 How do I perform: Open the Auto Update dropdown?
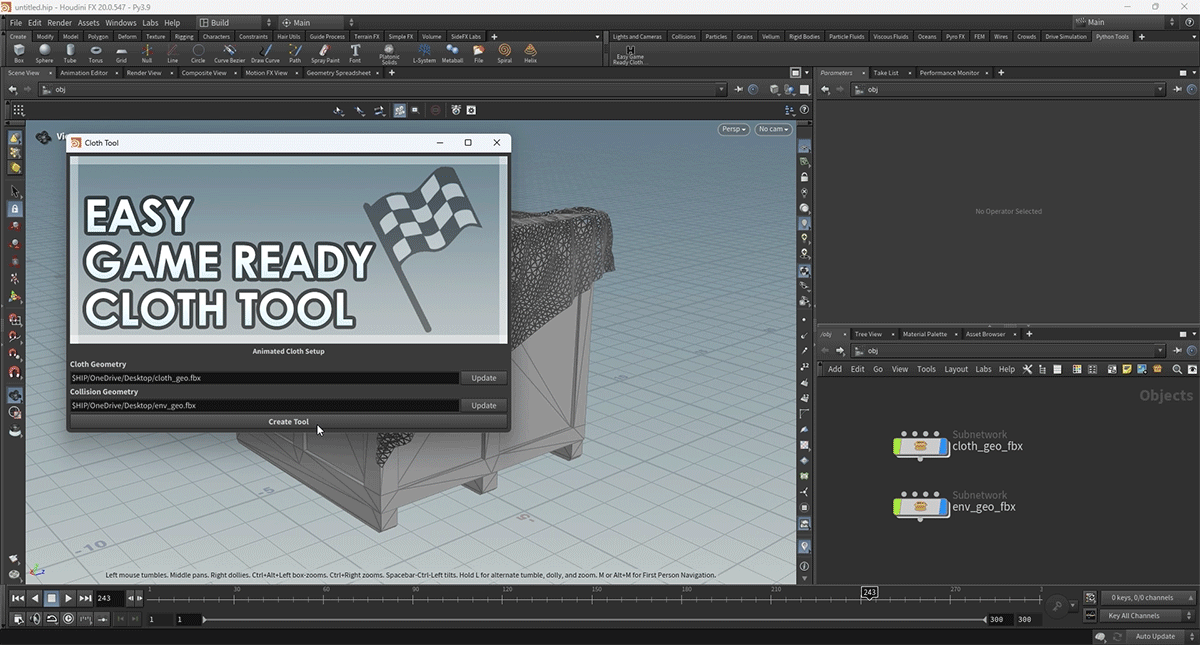coord(1160,636)
